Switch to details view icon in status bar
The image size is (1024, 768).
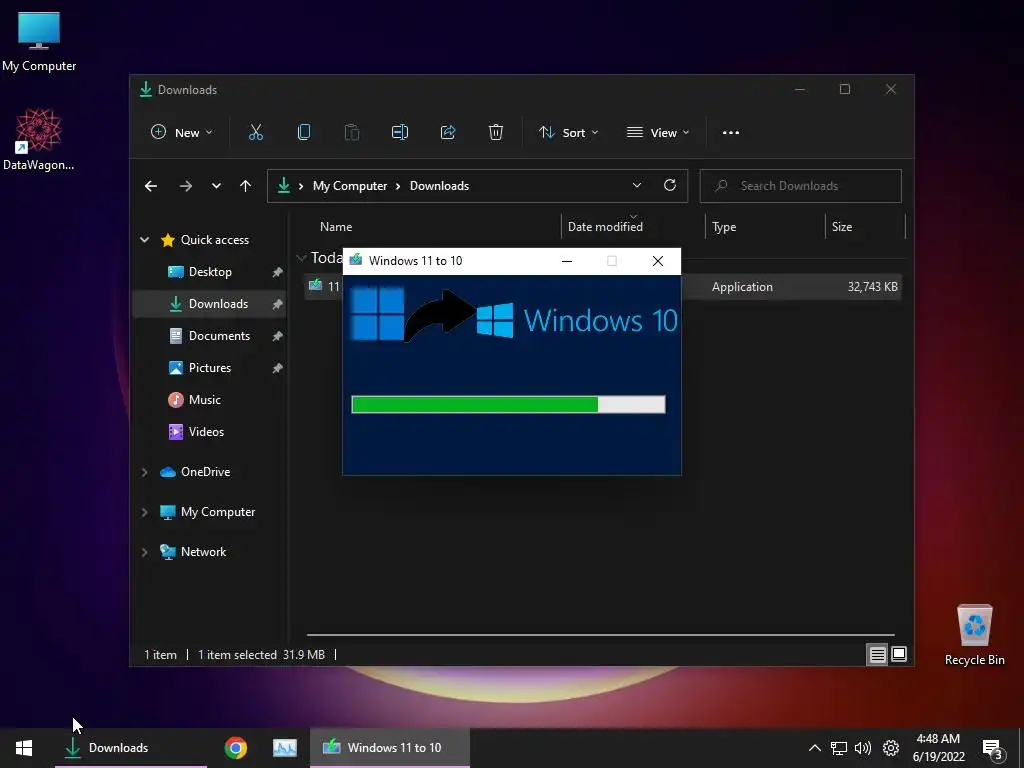point(878,654)
